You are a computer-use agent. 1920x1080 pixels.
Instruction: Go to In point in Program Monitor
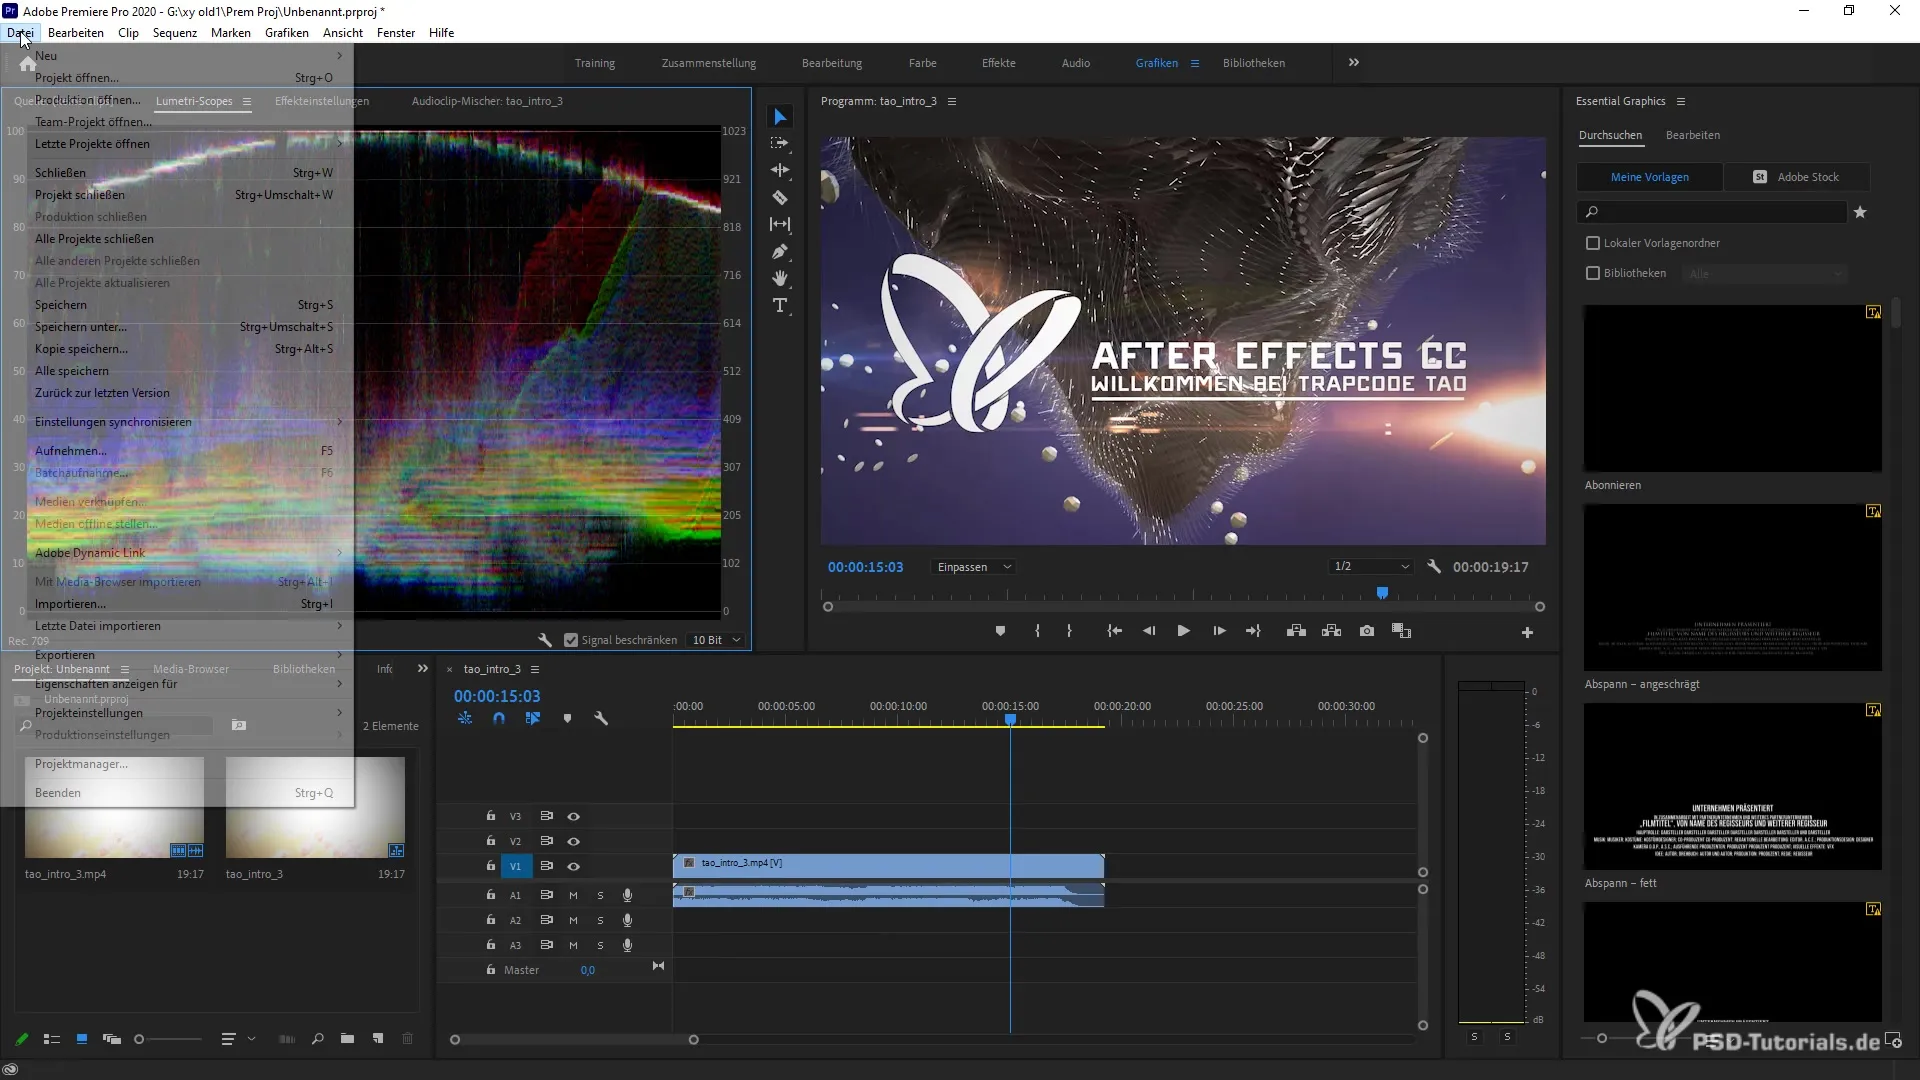pos(1114,631)
